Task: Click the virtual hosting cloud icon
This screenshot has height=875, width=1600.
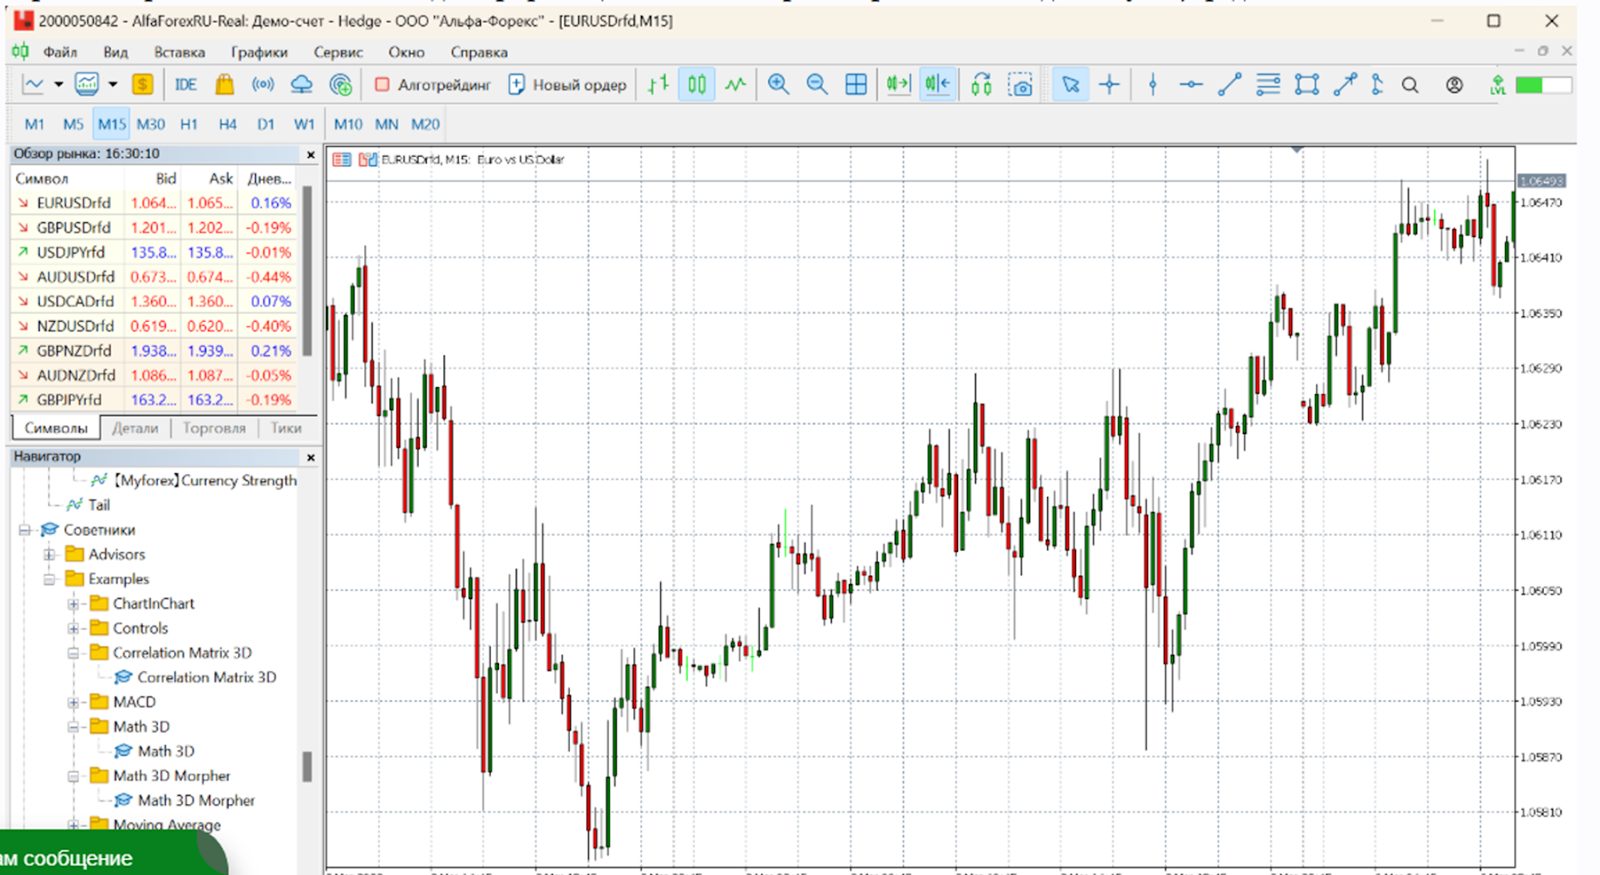Action: tap(301, 85)
